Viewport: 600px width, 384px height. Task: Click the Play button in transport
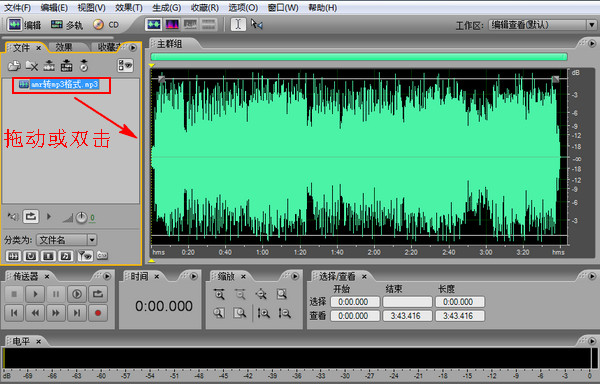(x=35, y=294)
